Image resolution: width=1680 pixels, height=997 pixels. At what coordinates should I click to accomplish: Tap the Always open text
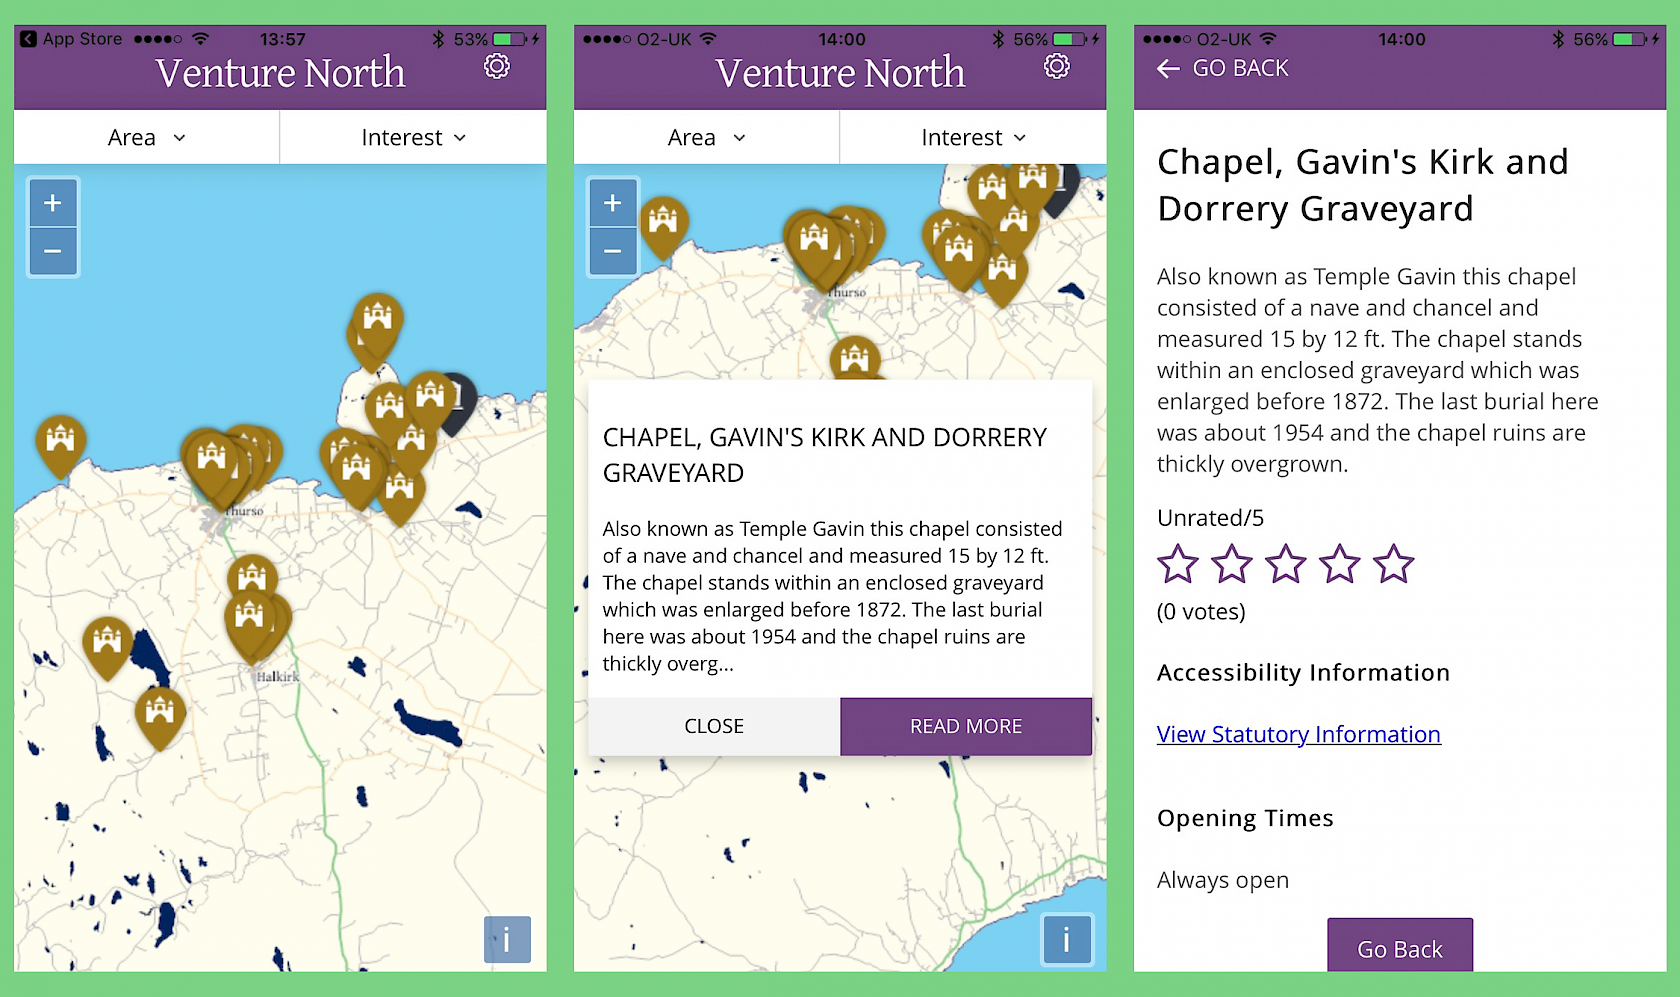click(x=1223, y=880)
